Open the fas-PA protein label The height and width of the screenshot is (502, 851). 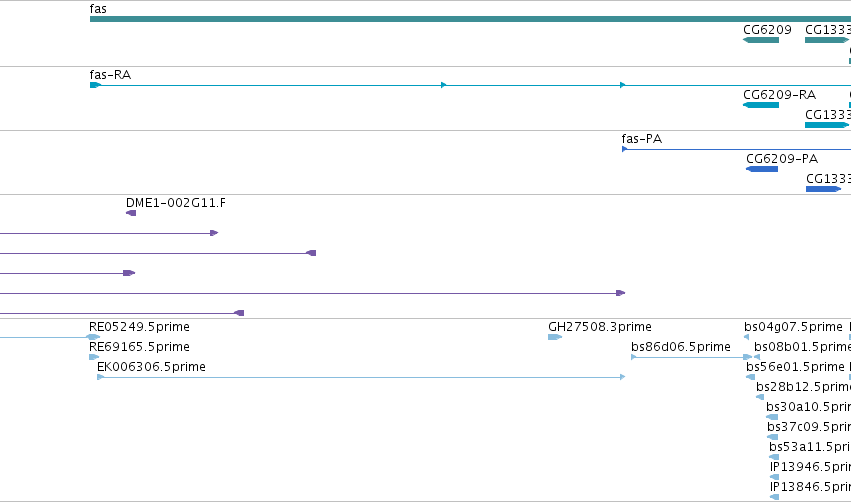point(642,139)
